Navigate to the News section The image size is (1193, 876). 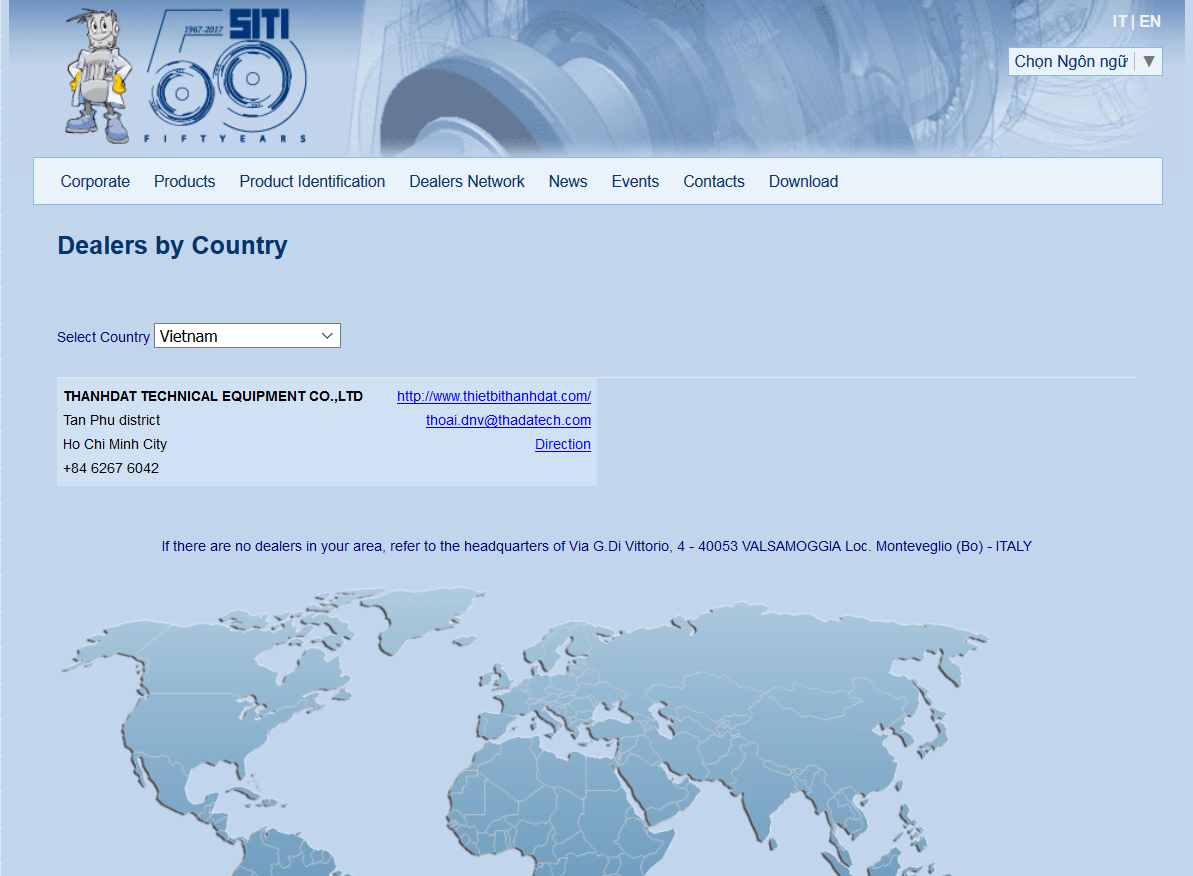point(568,181)
